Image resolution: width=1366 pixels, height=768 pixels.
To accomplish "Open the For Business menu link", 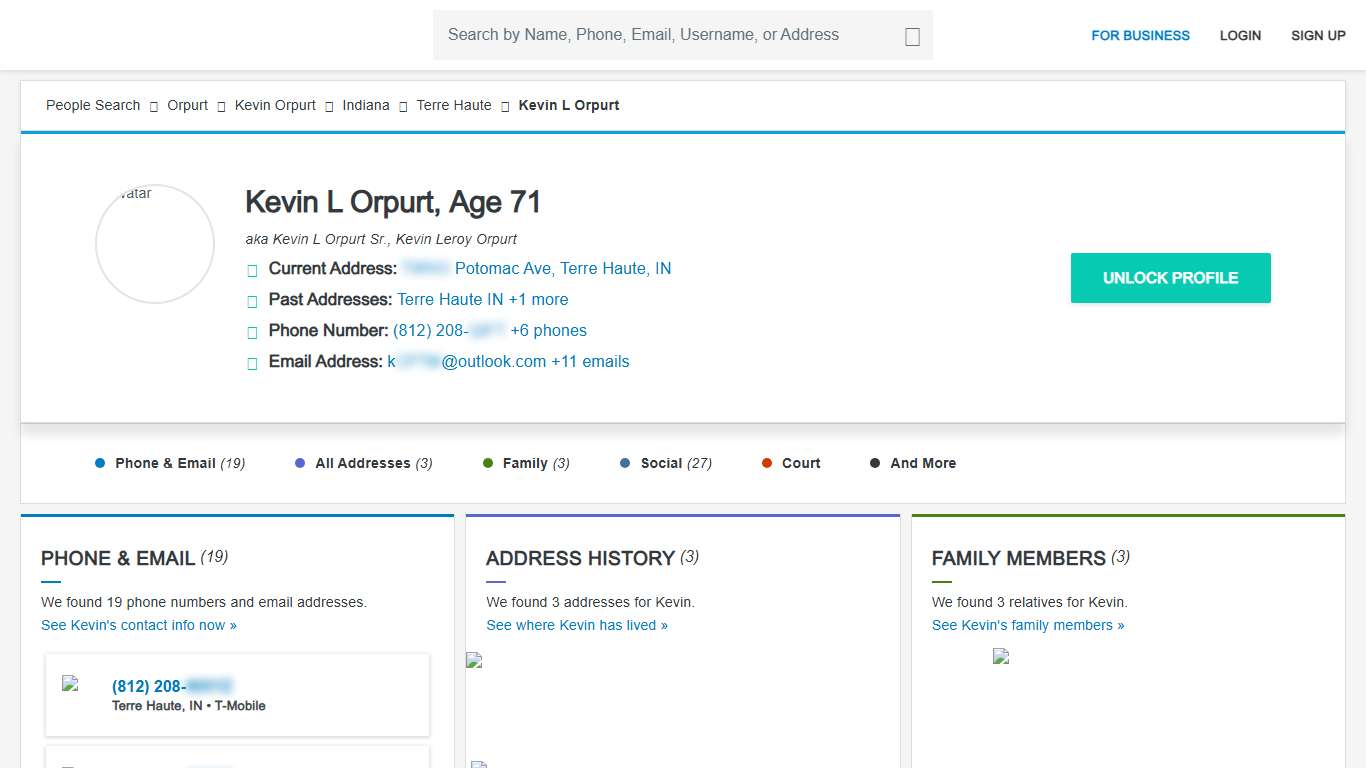I will click(x=1140, y=35).
